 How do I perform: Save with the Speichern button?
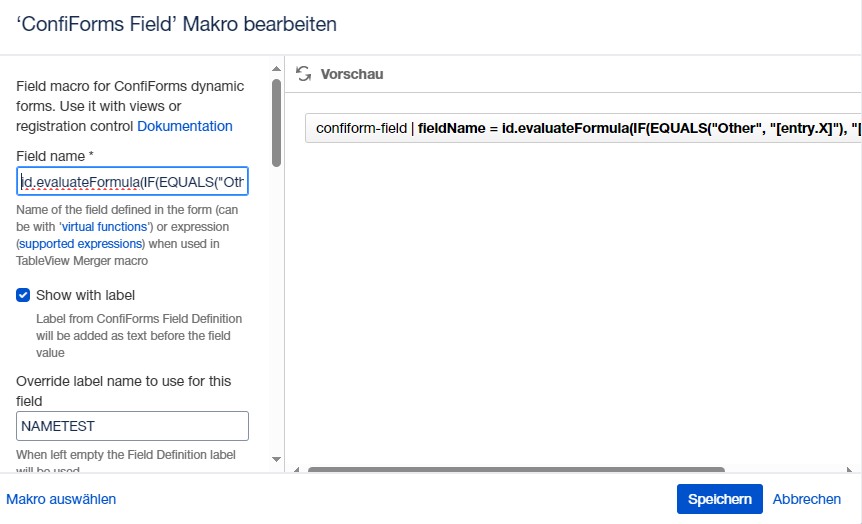(x=720, y=499)
